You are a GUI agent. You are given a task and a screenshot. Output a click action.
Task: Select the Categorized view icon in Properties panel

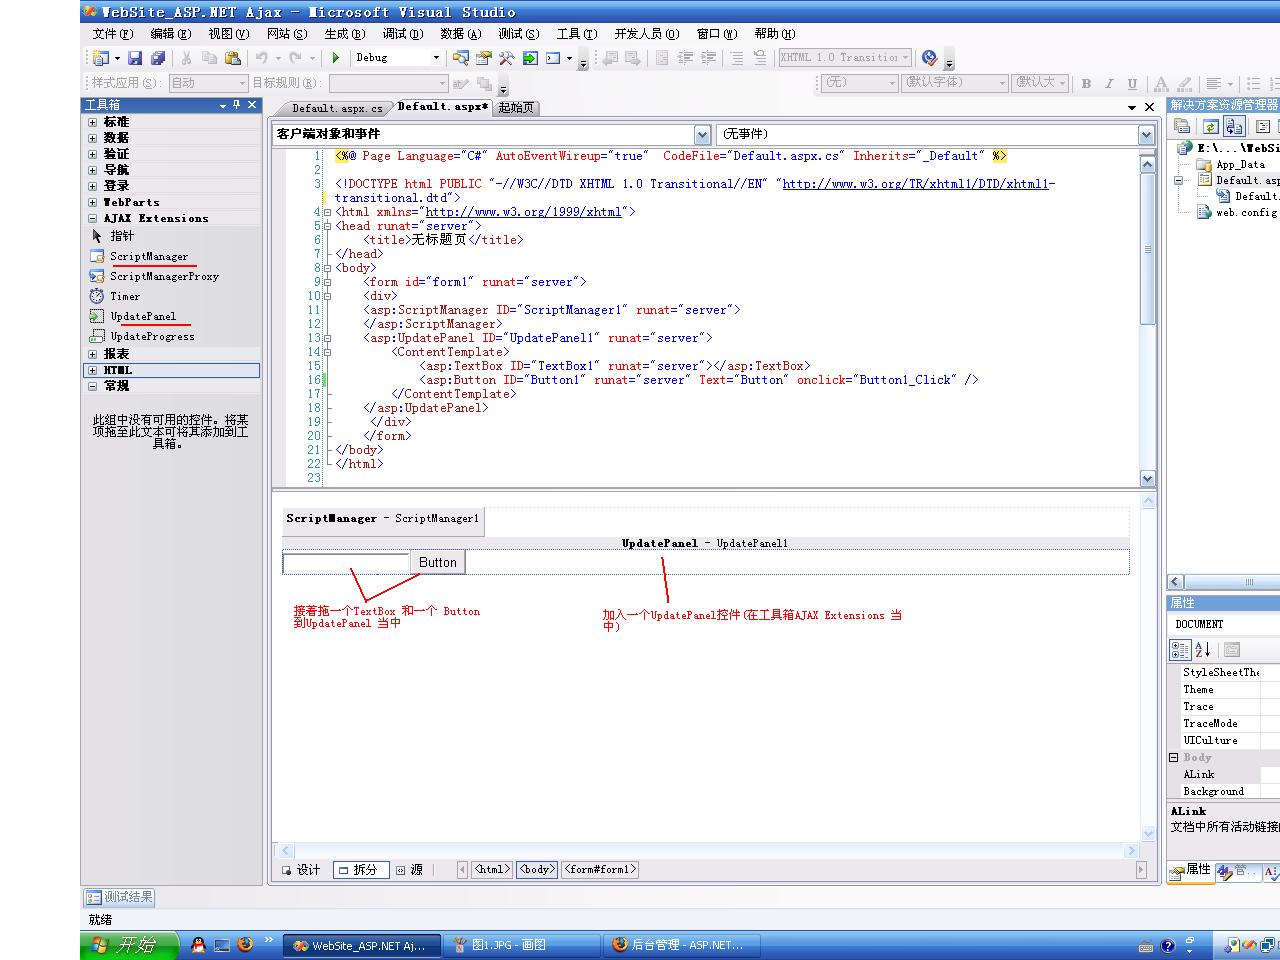pyautogui.click(x=1180, y=650)
